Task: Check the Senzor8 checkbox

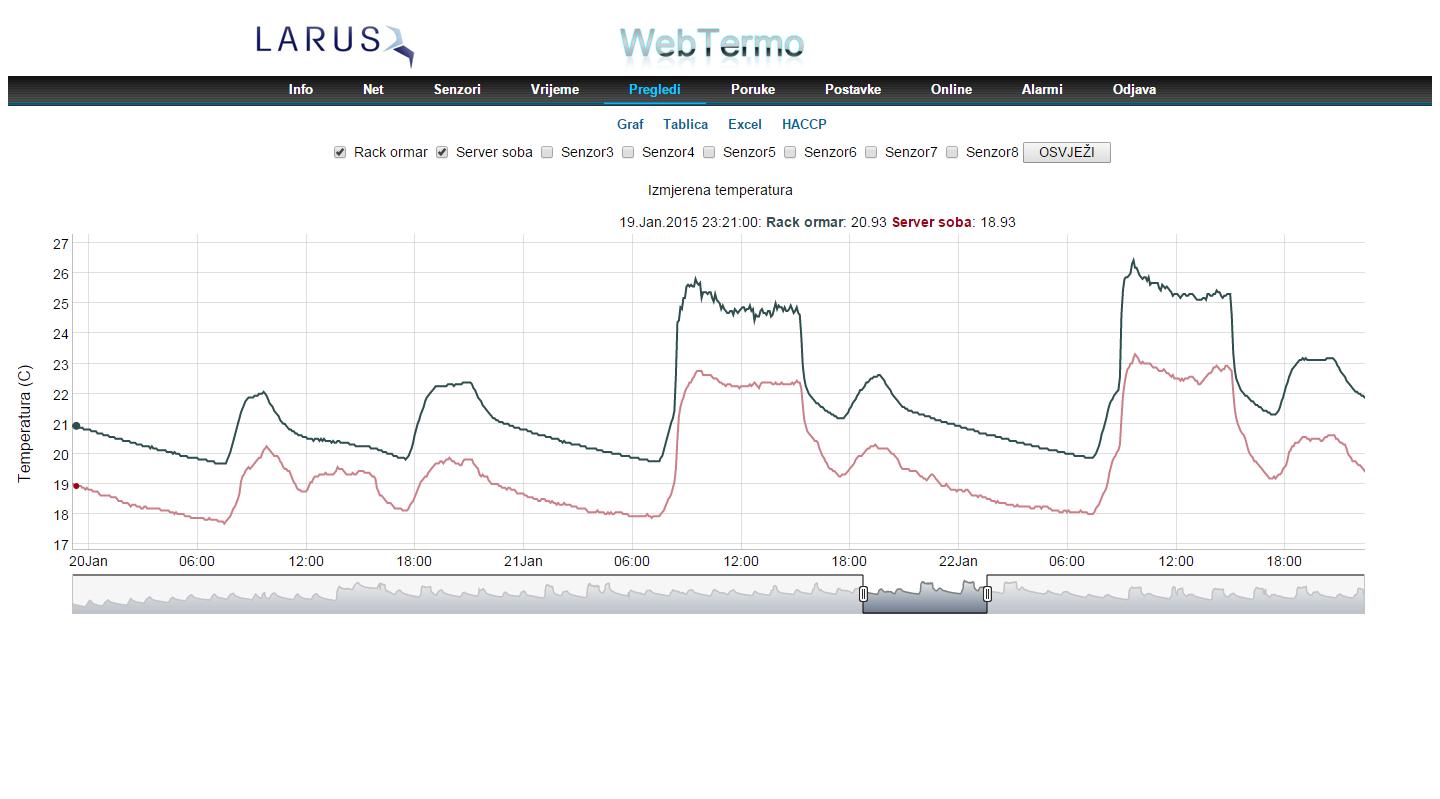Action: pyautogui.click(x=952, y=153)
